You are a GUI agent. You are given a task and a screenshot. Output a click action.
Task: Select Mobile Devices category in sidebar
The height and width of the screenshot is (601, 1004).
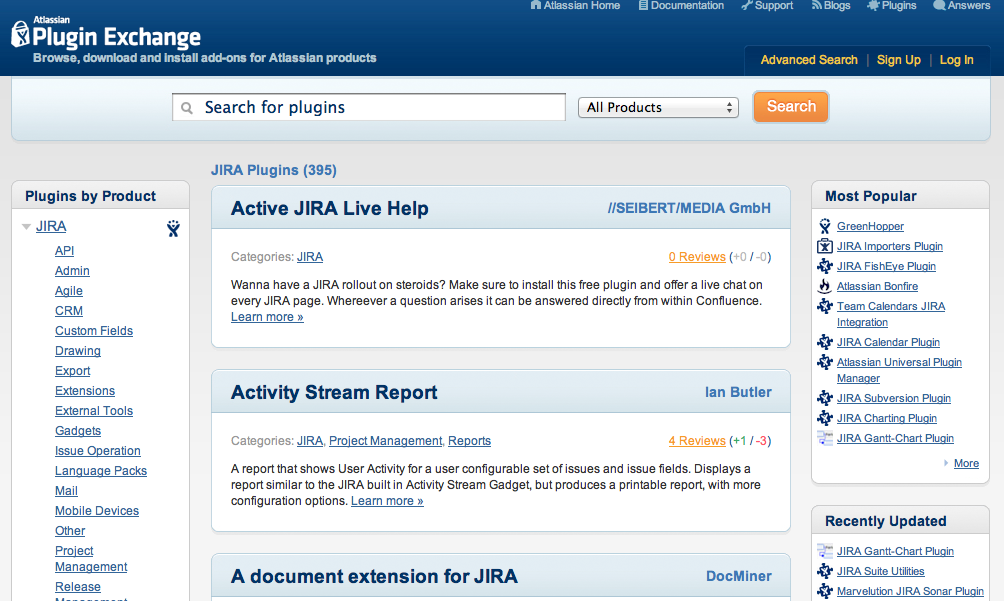click(x=97, y=511)
